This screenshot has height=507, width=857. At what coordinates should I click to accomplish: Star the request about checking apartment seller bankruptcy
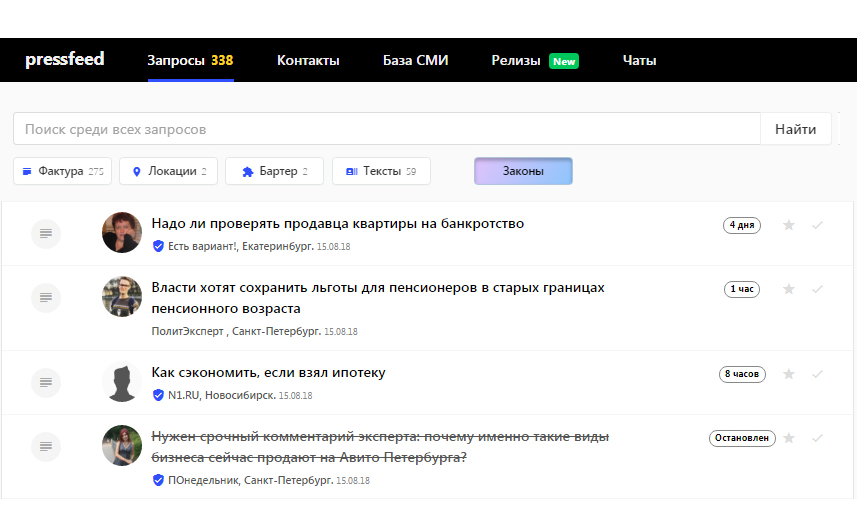[x=789, y=225]
